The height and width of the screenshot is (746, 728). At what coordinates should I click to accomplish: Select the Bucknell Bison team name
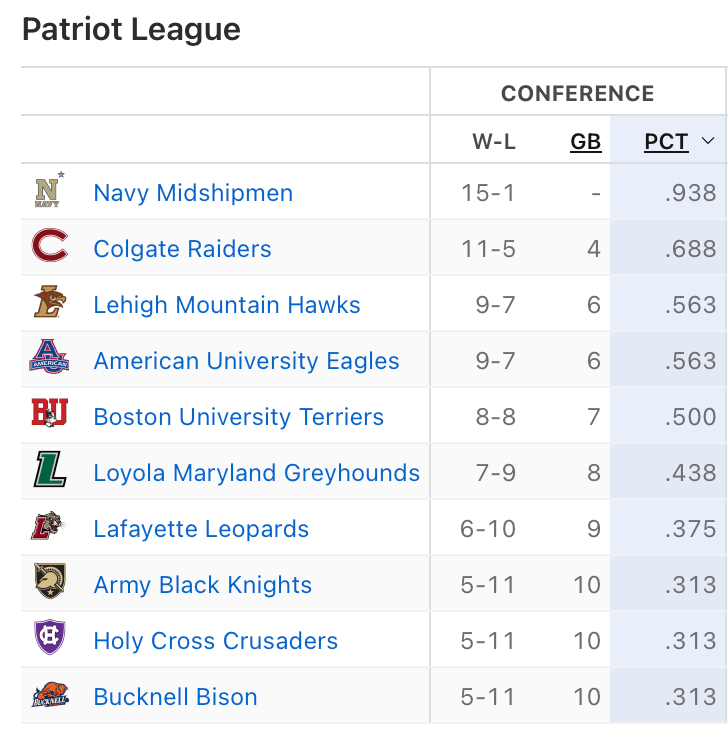tap(176, 697)
